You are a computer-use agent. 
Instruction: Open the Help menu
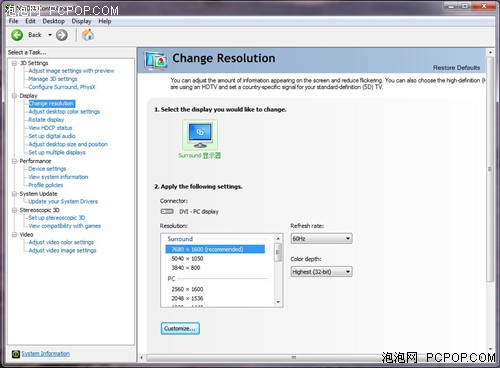coord(105,21)
